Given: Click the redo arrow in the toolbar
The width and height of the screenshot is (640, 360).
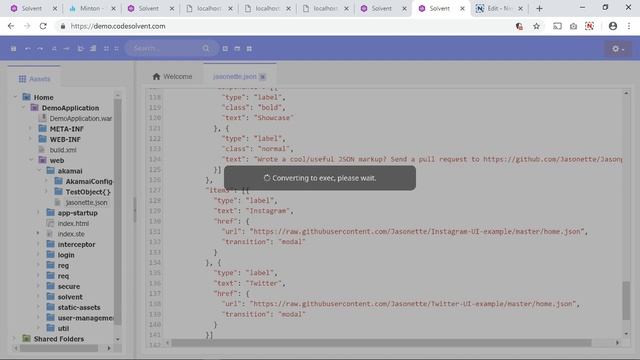Looking at the screenshot, I should tap(40, 49).
